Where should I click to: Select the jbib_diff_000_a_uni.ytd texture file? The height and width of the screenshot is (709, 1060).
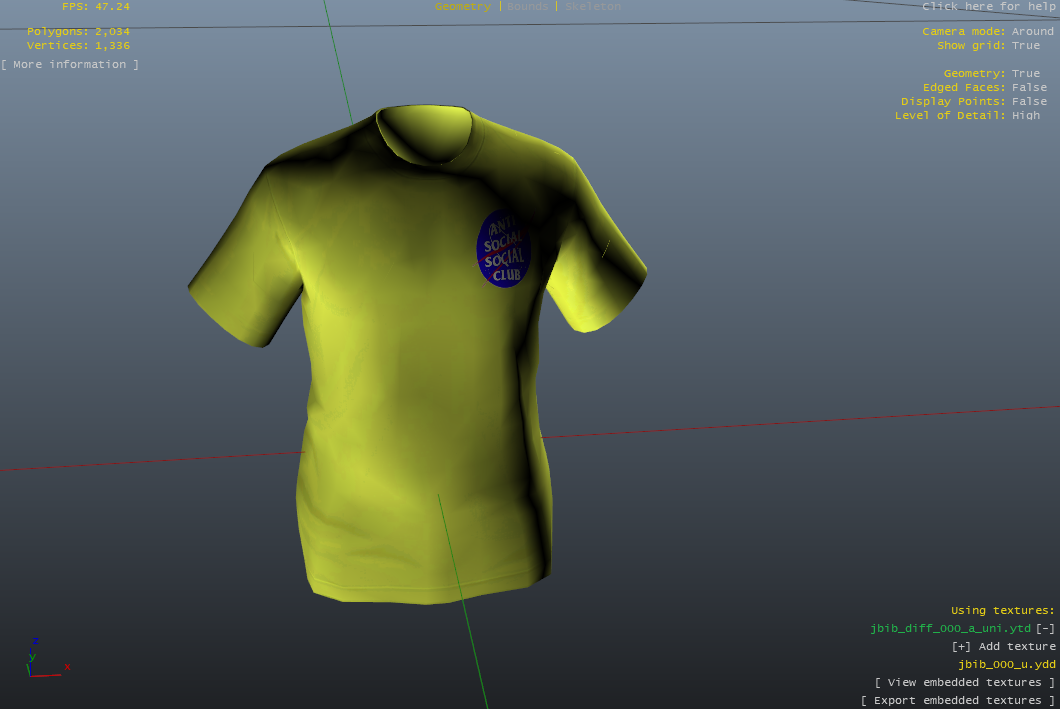click(x=950, y=629)
